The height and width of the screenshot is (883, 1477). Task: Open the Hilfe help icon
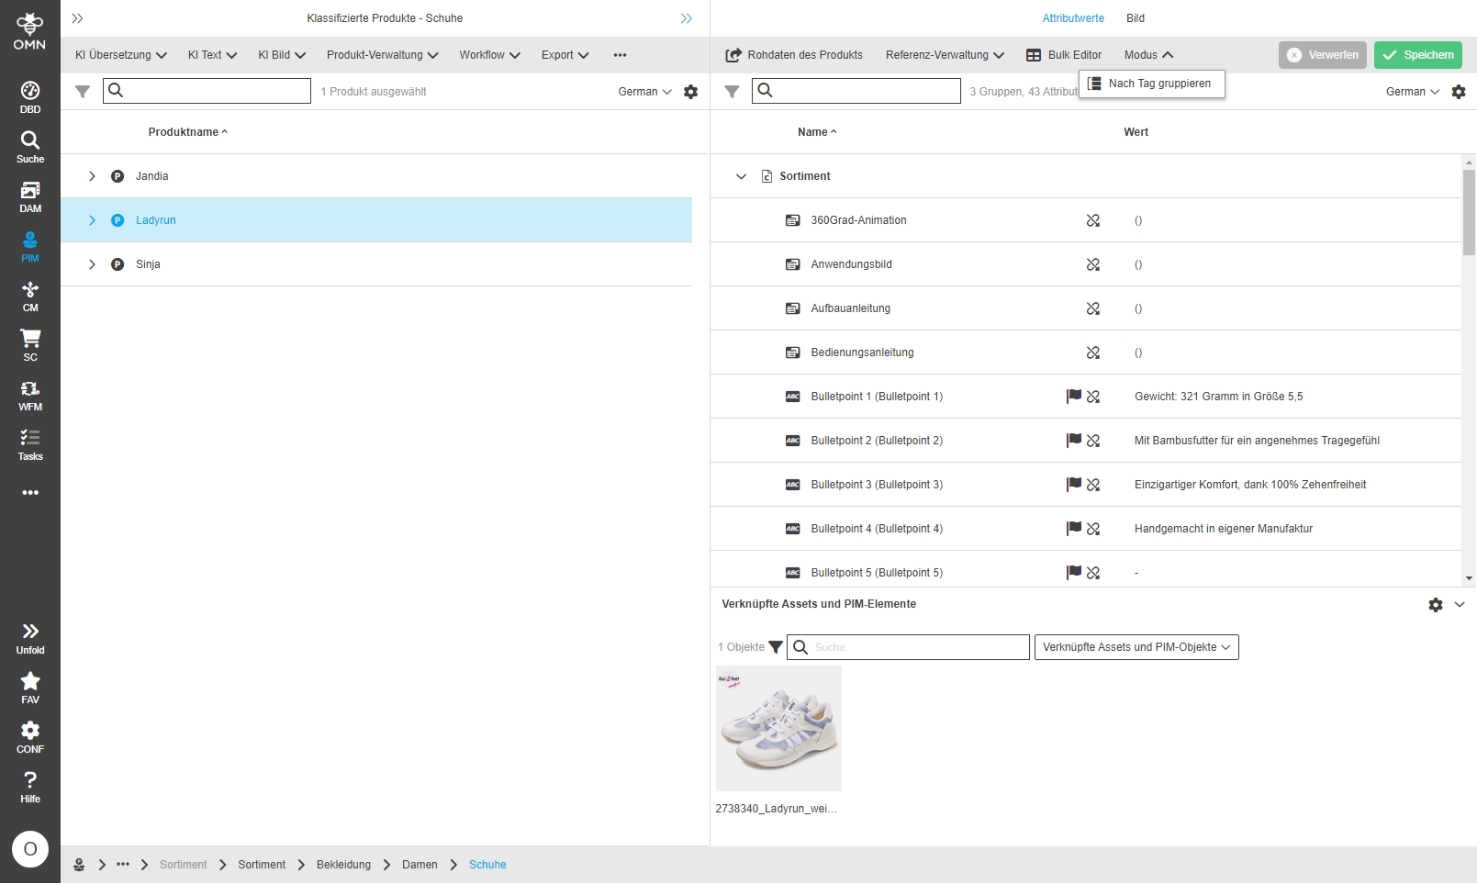[x=30, y=787]
